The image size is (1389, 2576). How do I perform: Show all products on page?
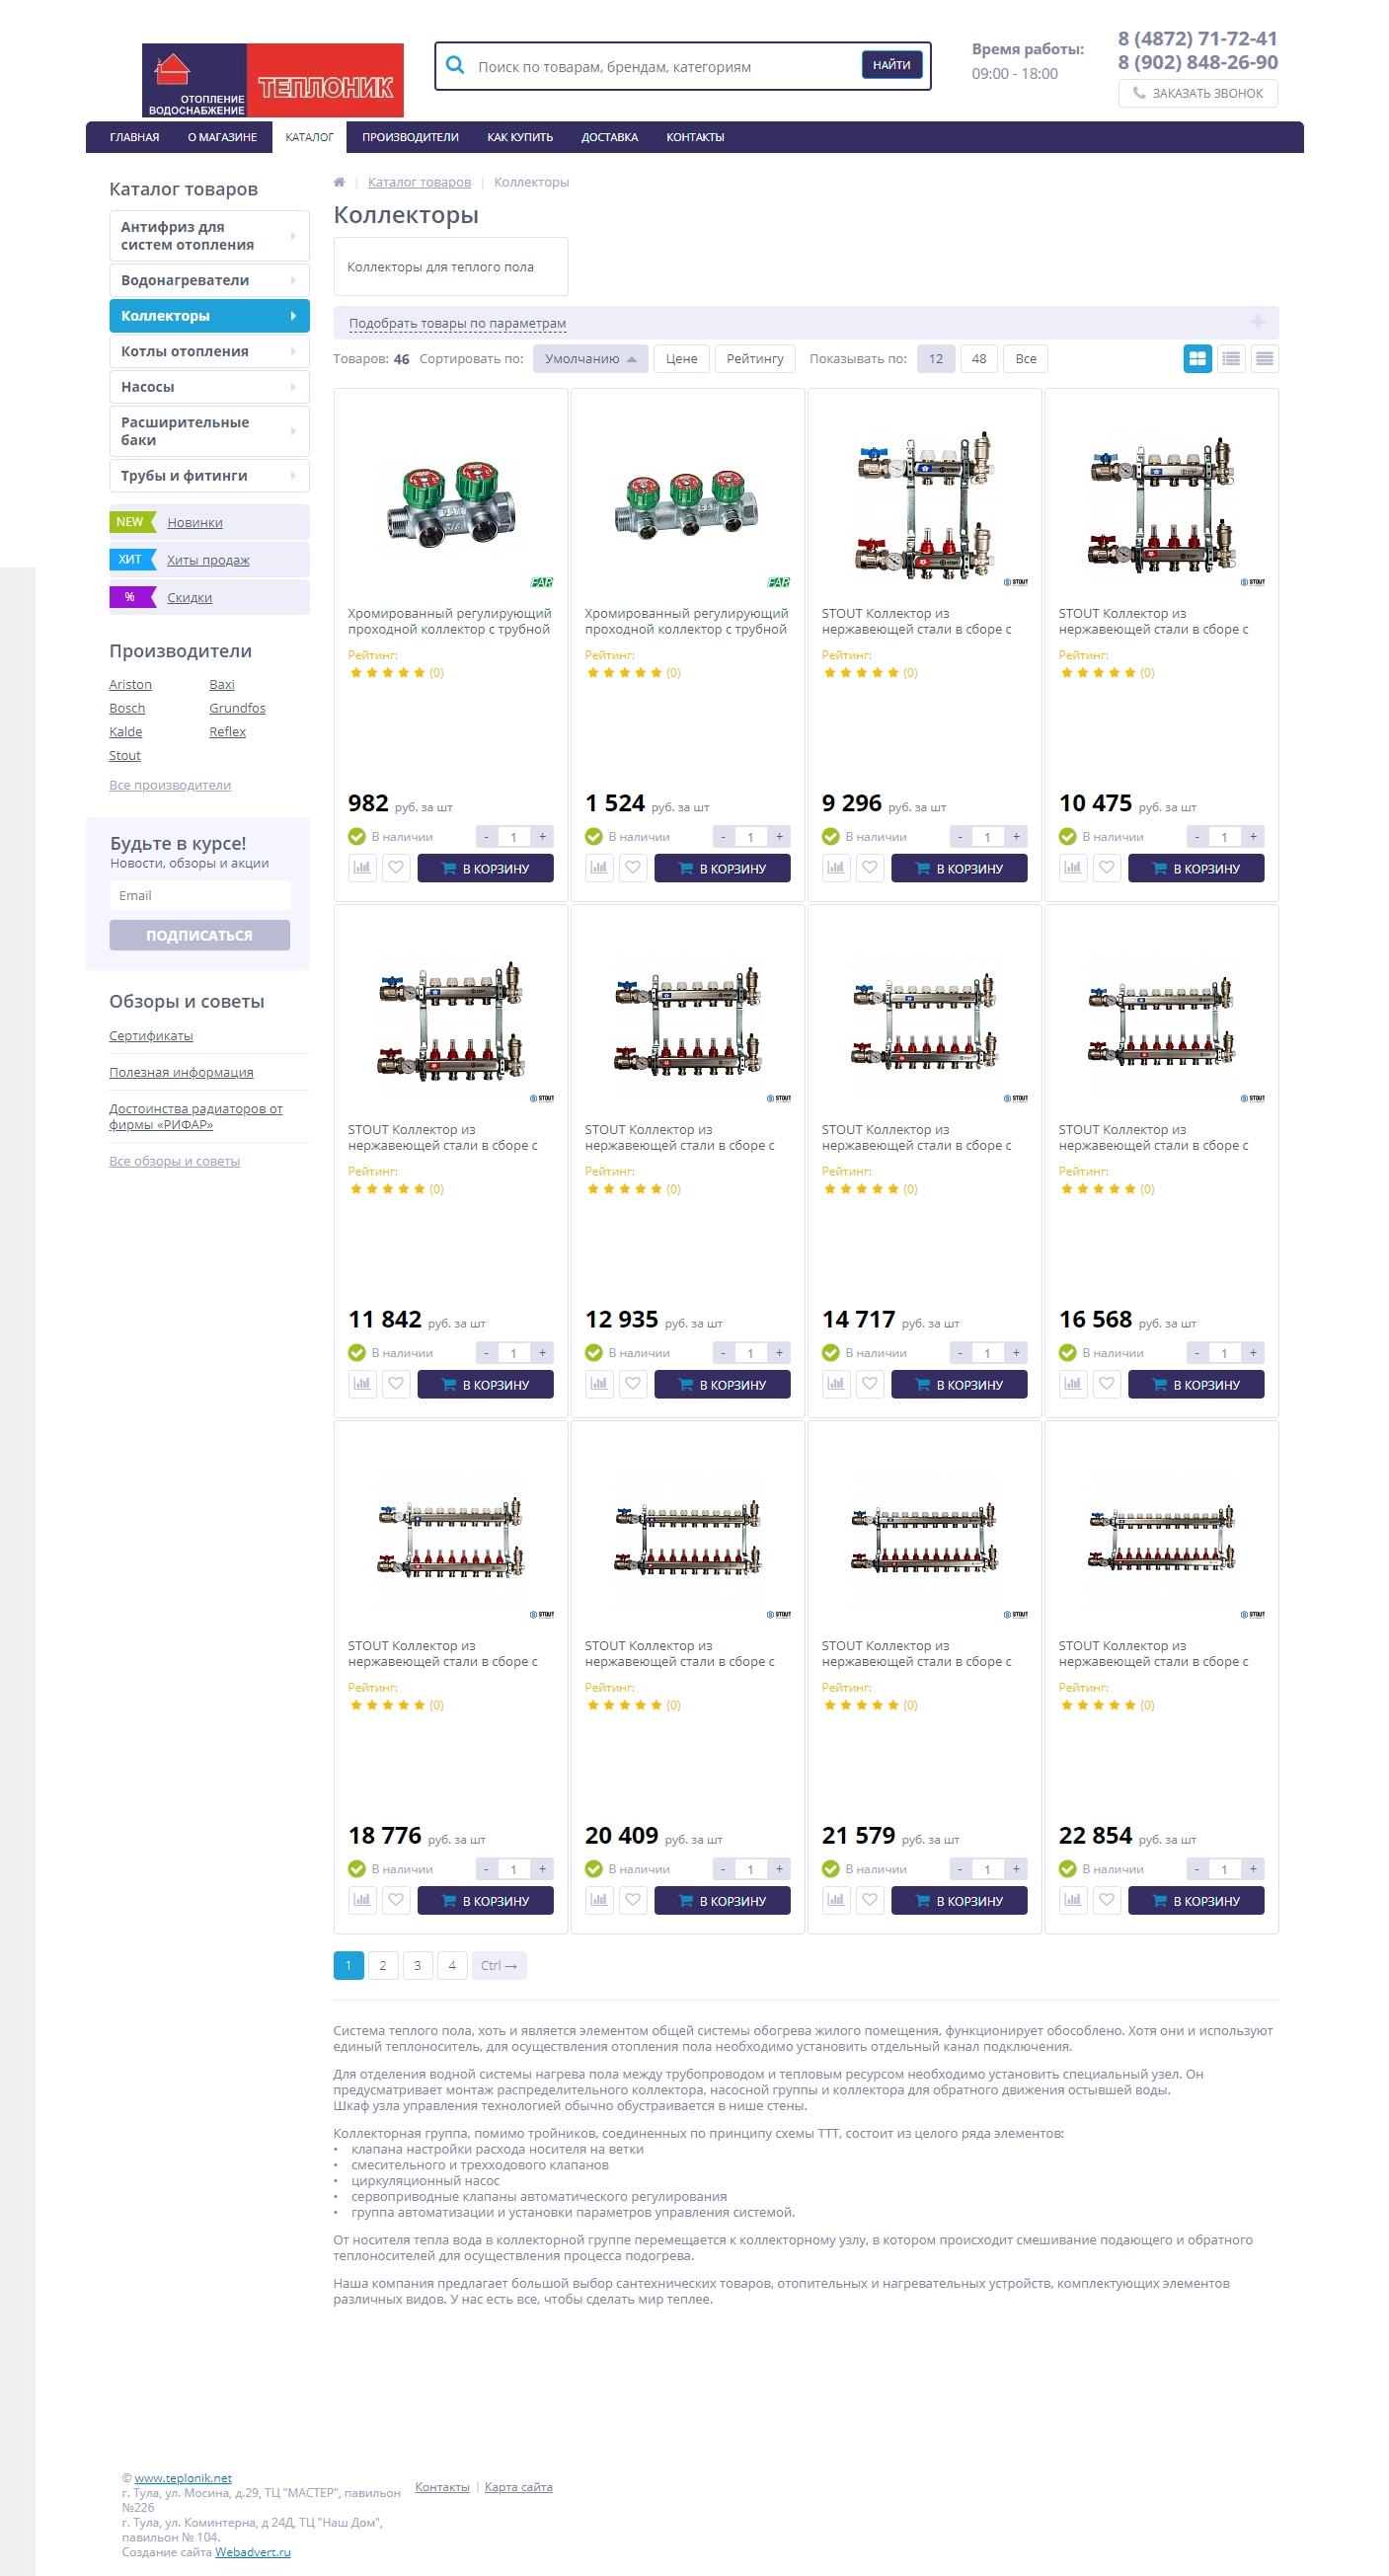point(1025,359)
